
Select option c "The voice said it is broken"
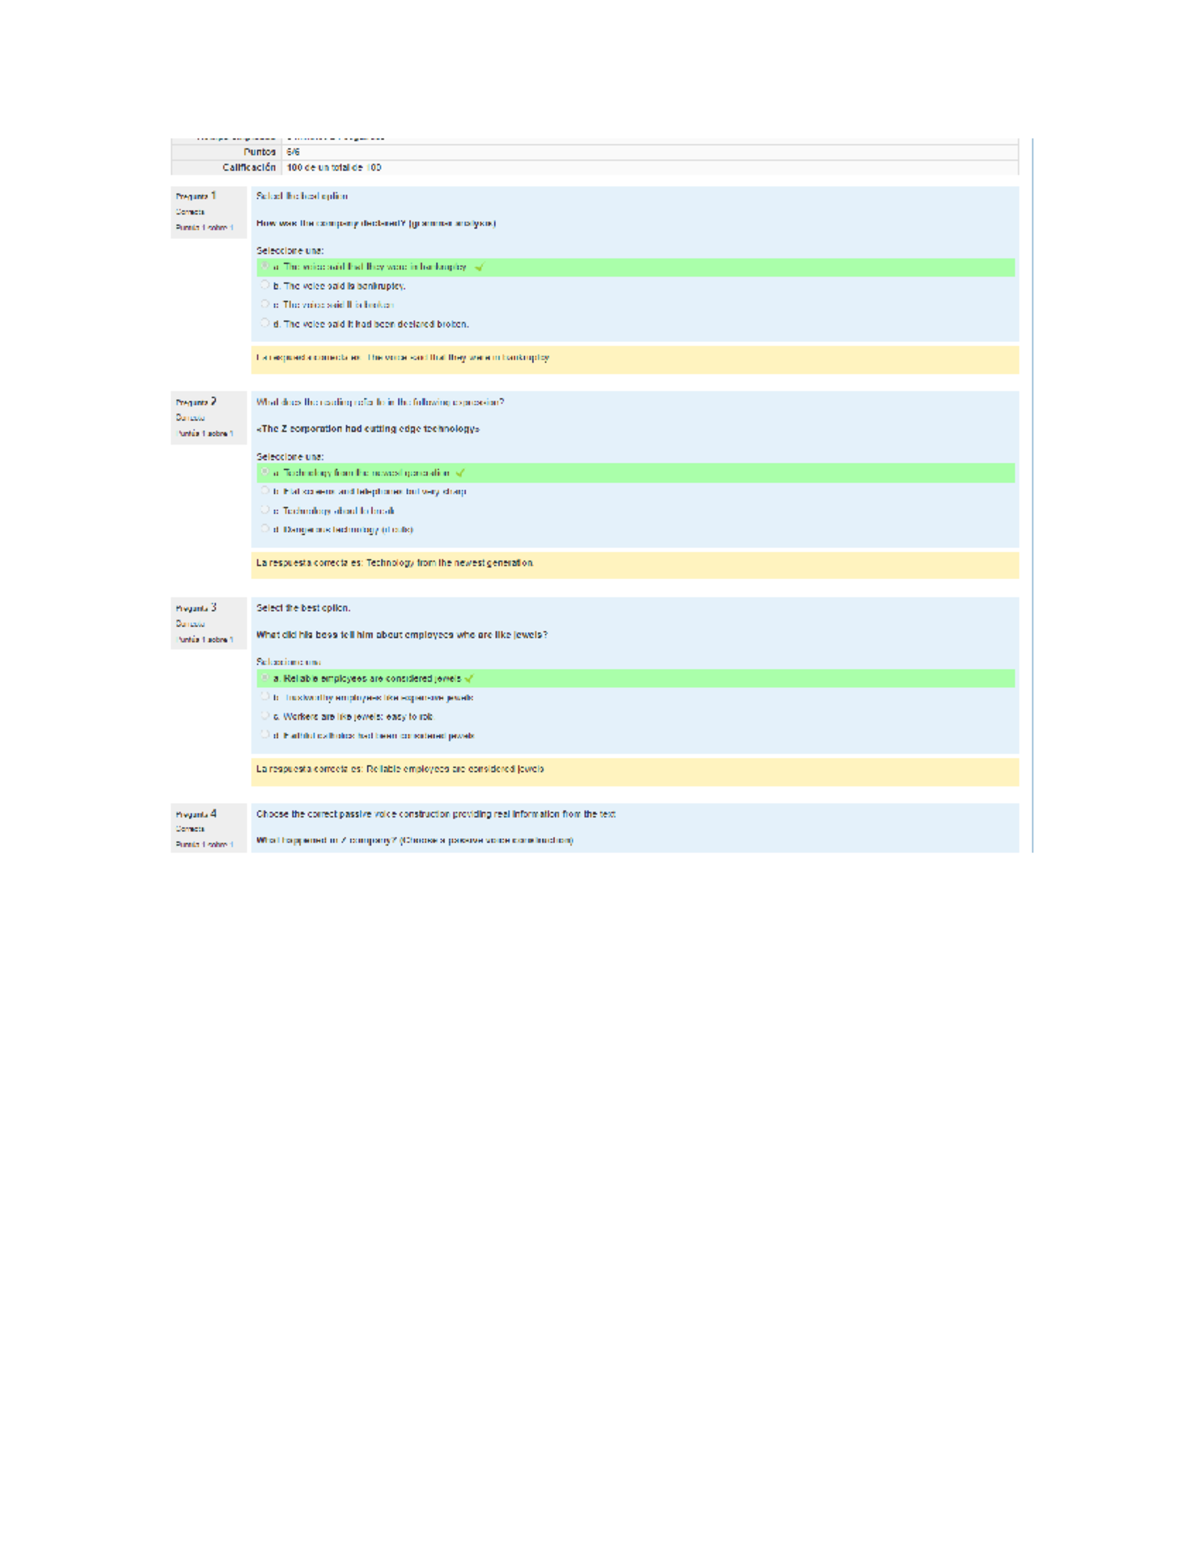[266, 305]
